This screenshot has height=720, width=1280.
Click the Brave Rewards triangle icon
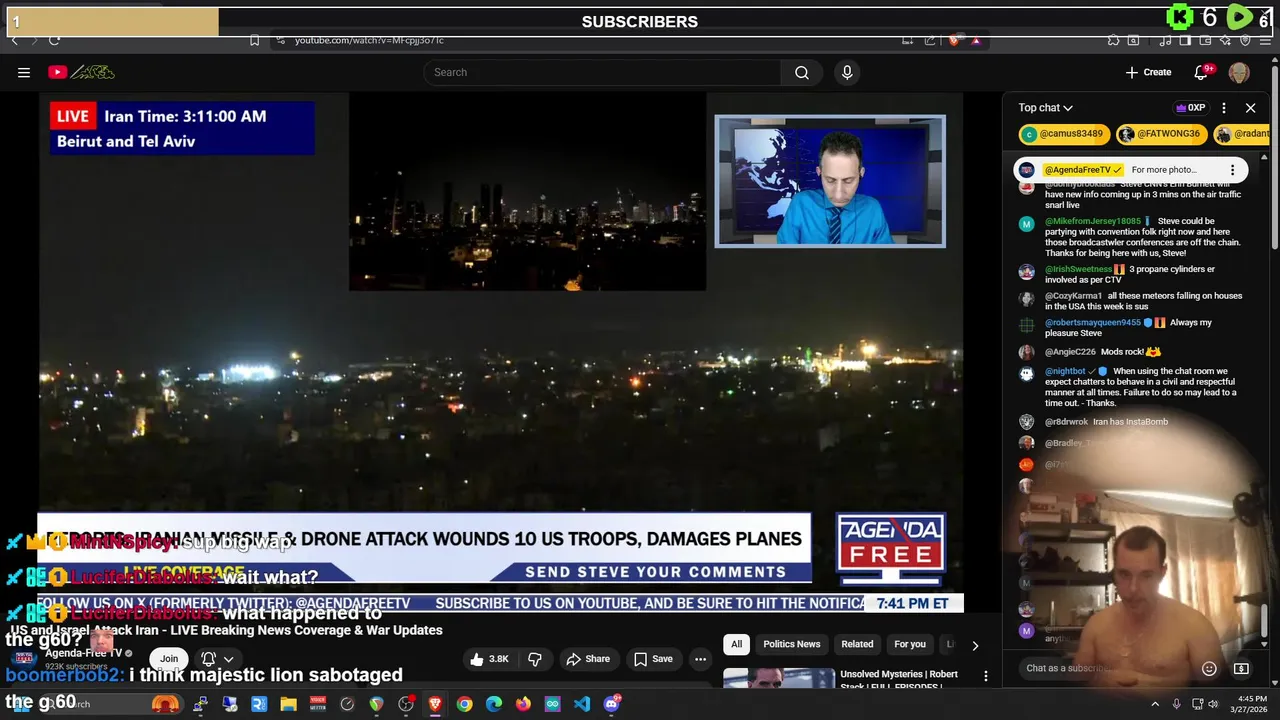pos(975,40)
